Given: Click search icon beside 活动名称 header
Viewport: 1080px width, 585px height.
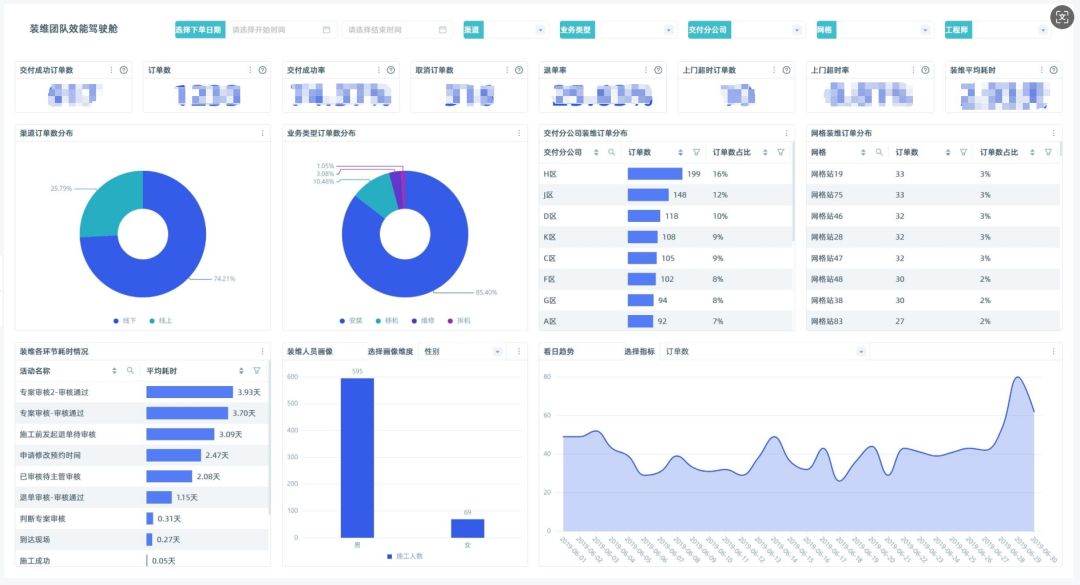Looking at the screenshot, I should [x=130, y=371].
